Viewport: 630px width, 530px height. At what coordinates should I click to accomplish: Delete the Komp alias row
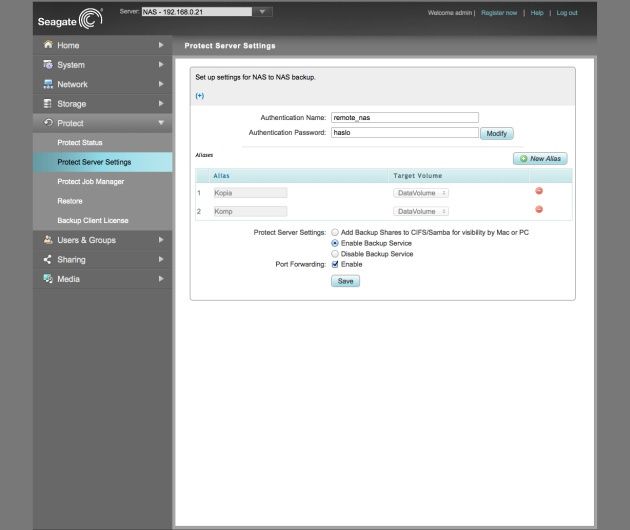(539, 209)
